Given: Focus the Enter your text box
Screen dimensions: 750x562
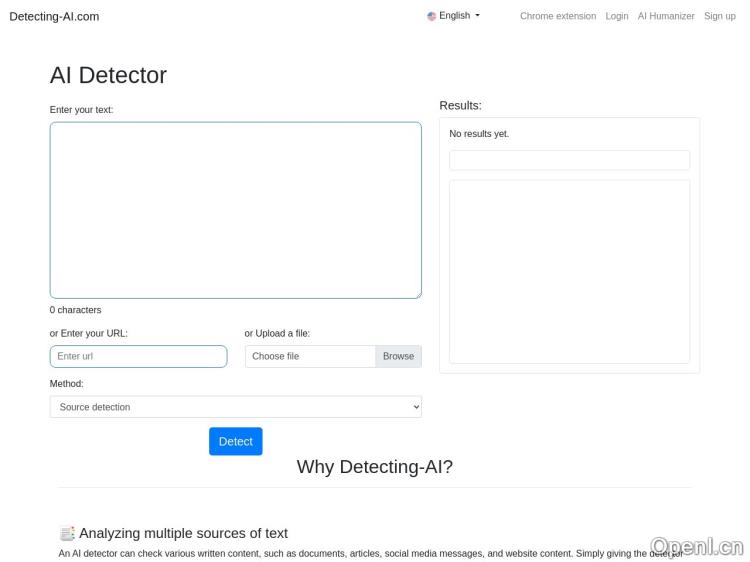Looking at the screenshot, I should pyautogui.click(x=235, y=210).
